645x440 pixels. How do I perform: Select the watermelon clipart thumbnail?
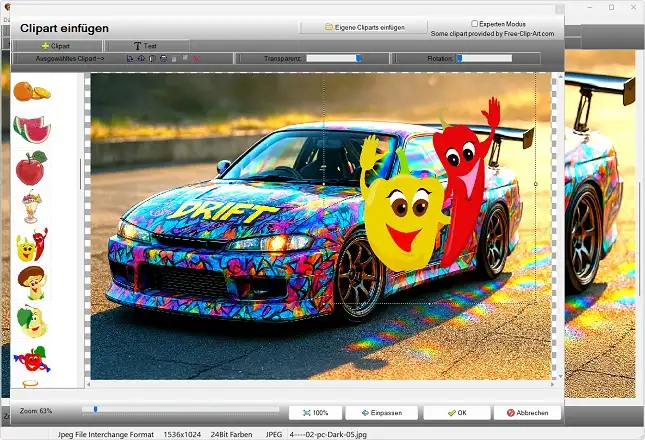click(x=32, y=128)
